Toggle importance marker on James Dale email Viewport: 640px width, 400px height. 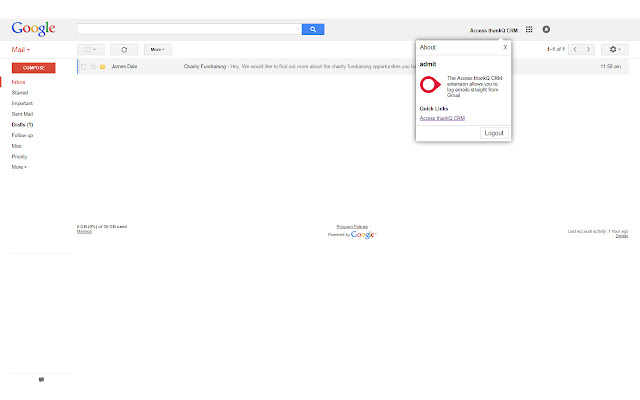pyautogui.click(x=102, y=67)
